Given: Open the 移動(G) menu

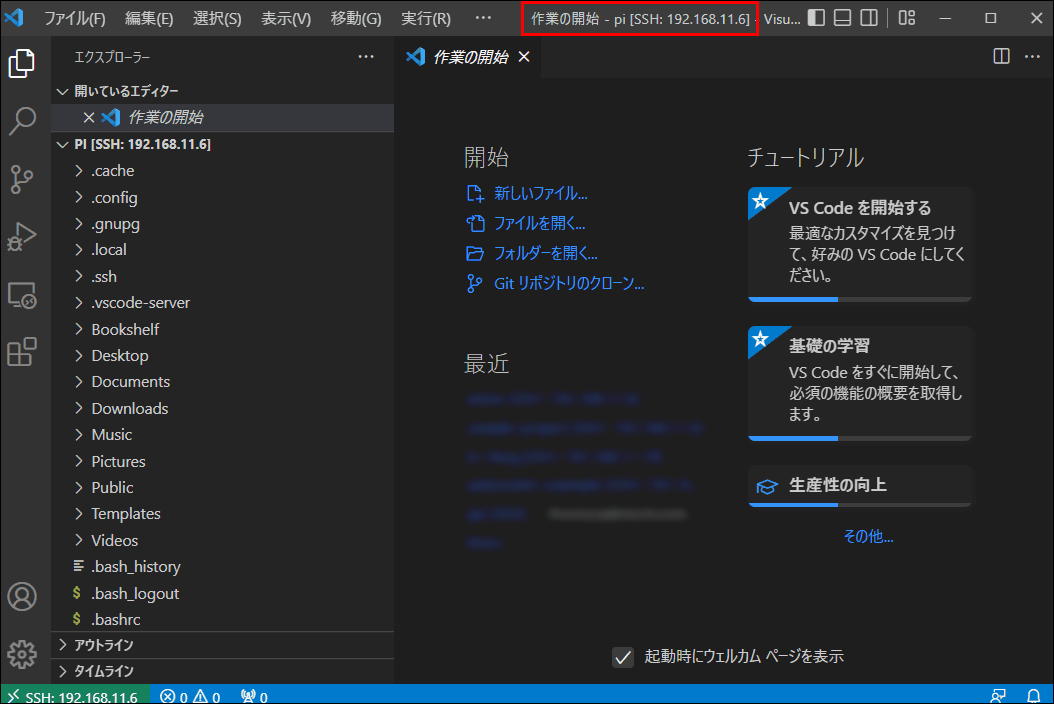Looking at the screenshot, I should point(356,18).
